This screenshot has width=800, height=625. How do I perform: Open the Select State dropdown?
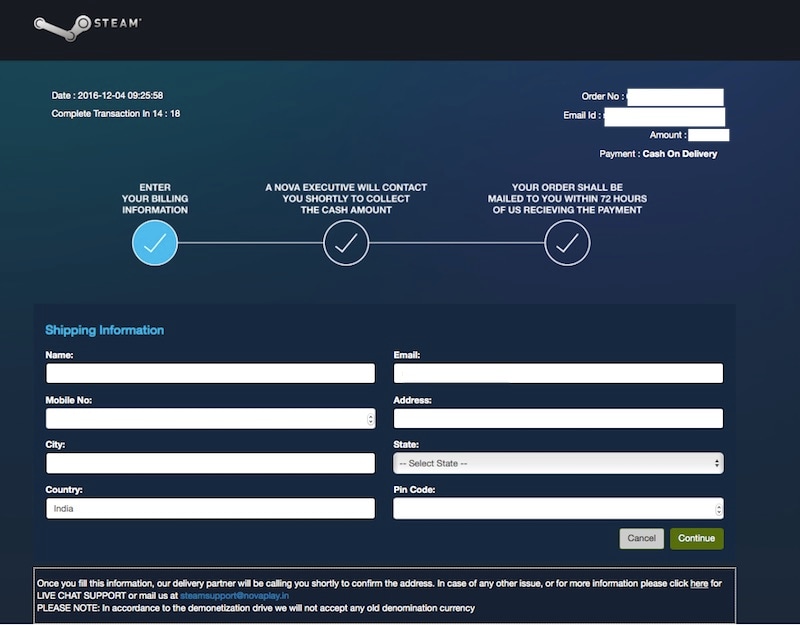pyautogui.click(x=558, y=463)
